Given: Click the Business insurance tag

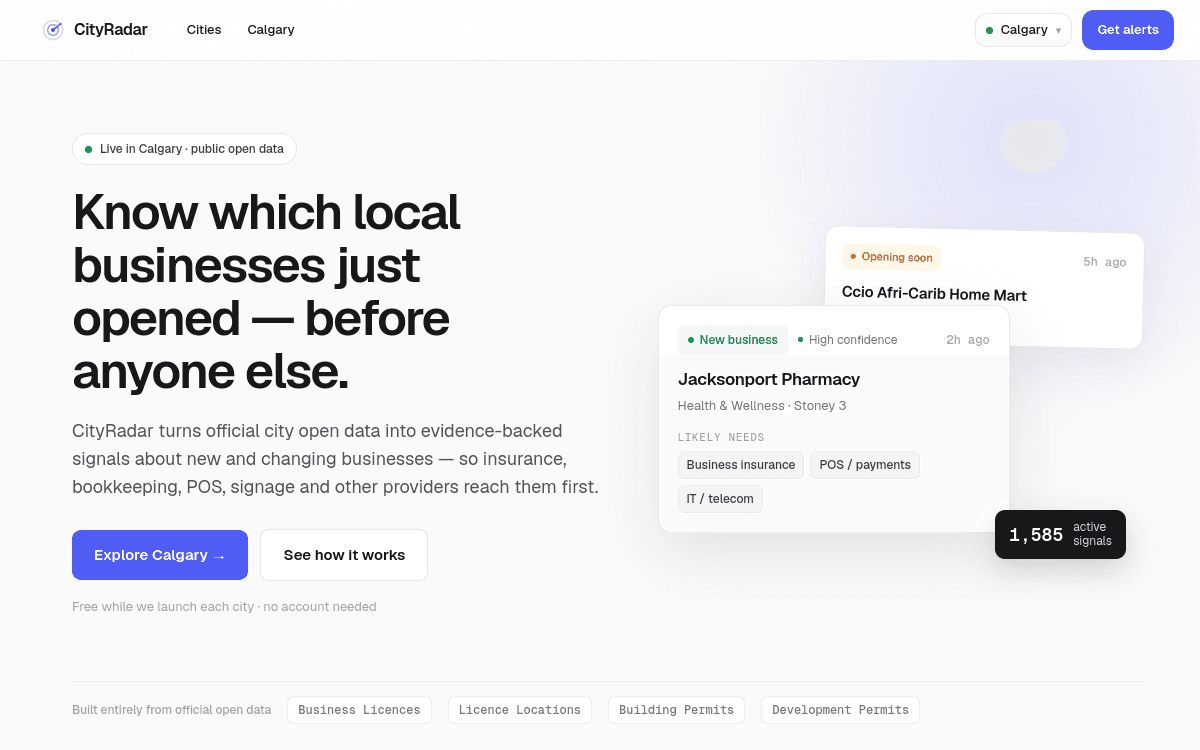Looking at the screenshot, I should [x=741, y=465].
